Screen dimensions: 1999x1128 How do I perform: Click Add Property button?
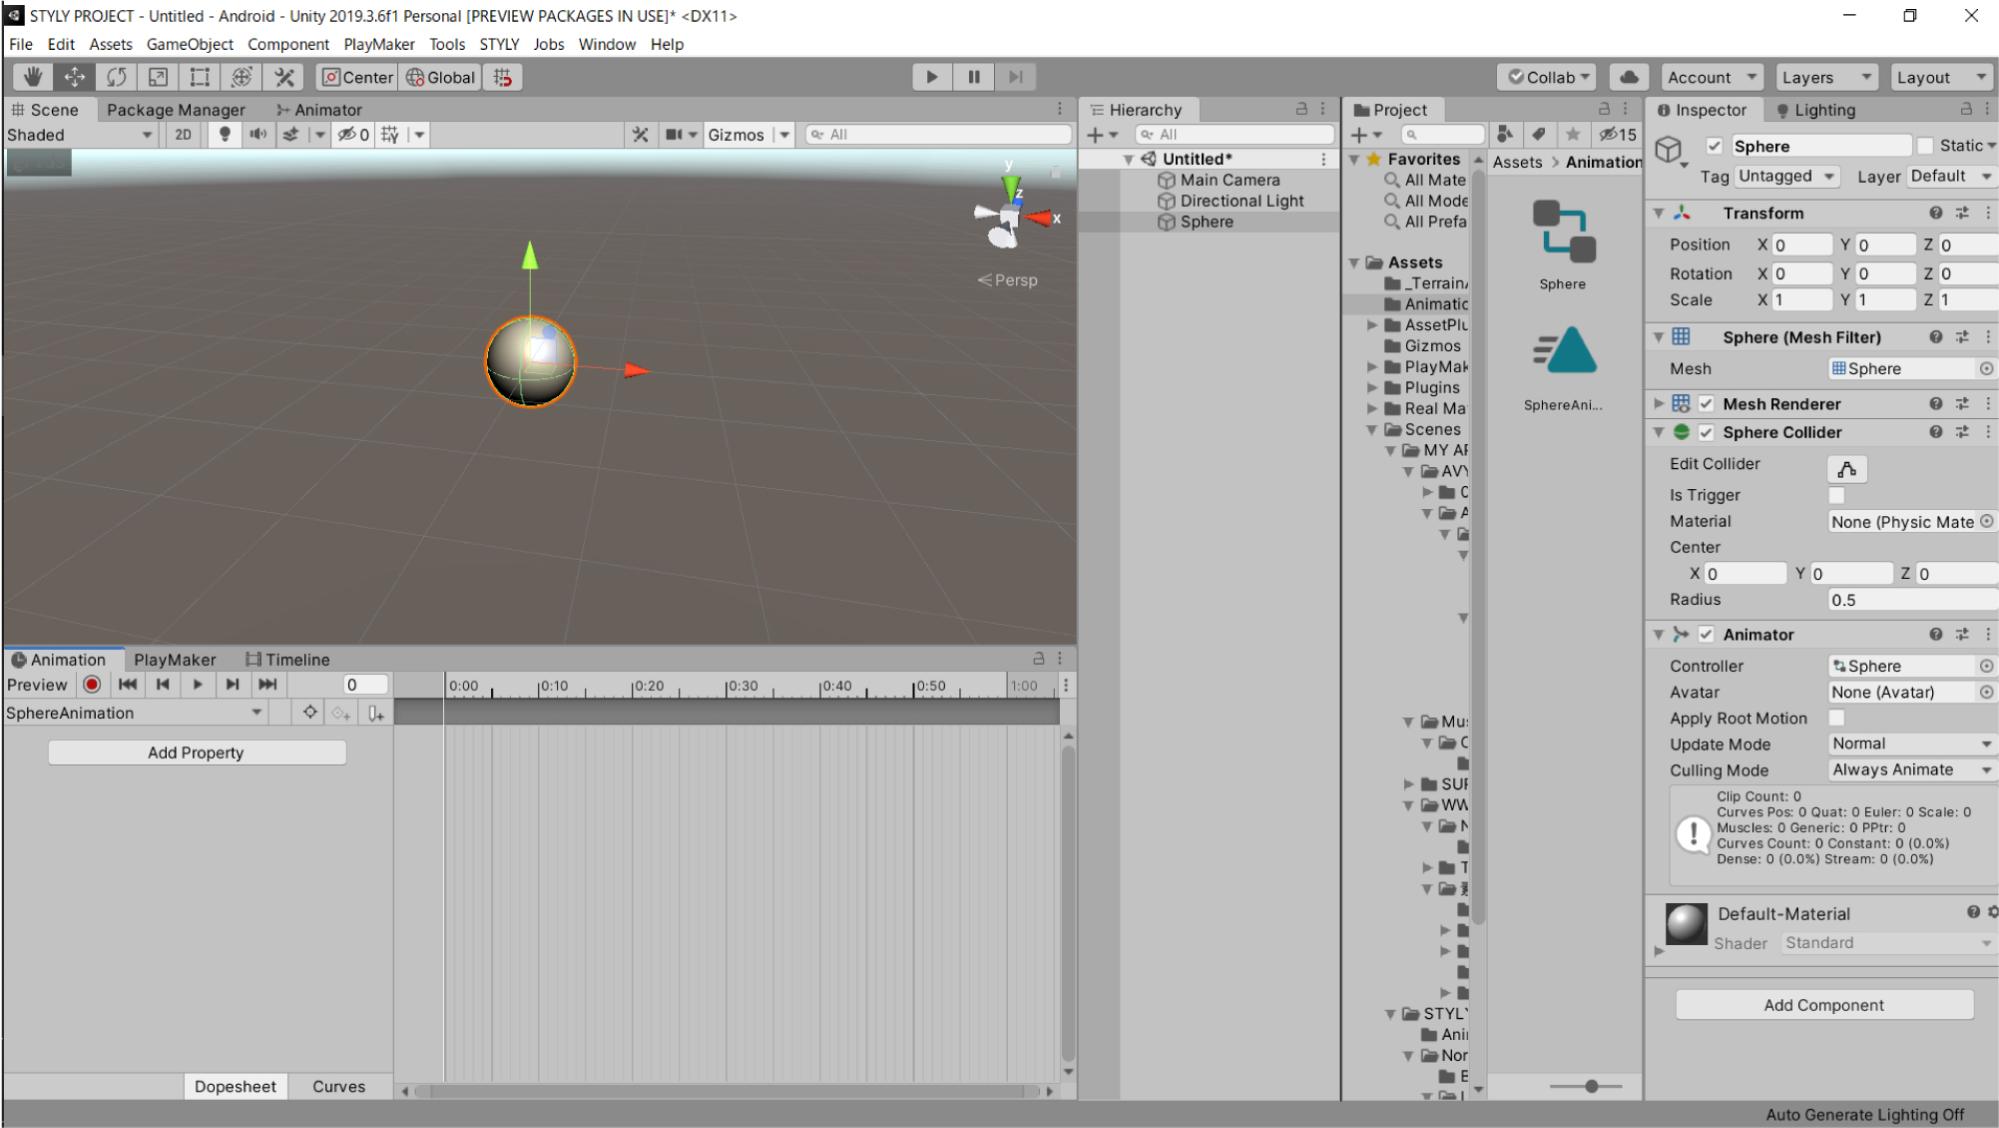(x=197, y=753)
